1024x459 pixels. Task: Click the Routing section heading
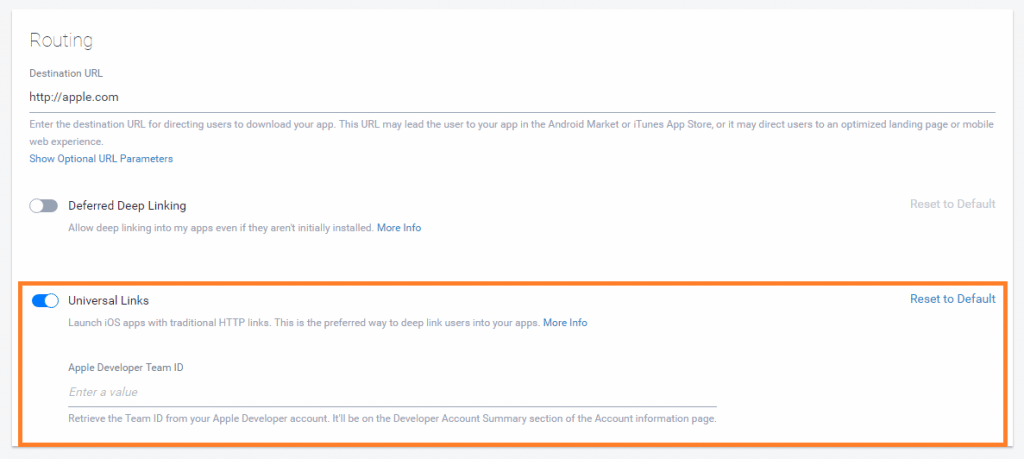click(x=61, y=41)
